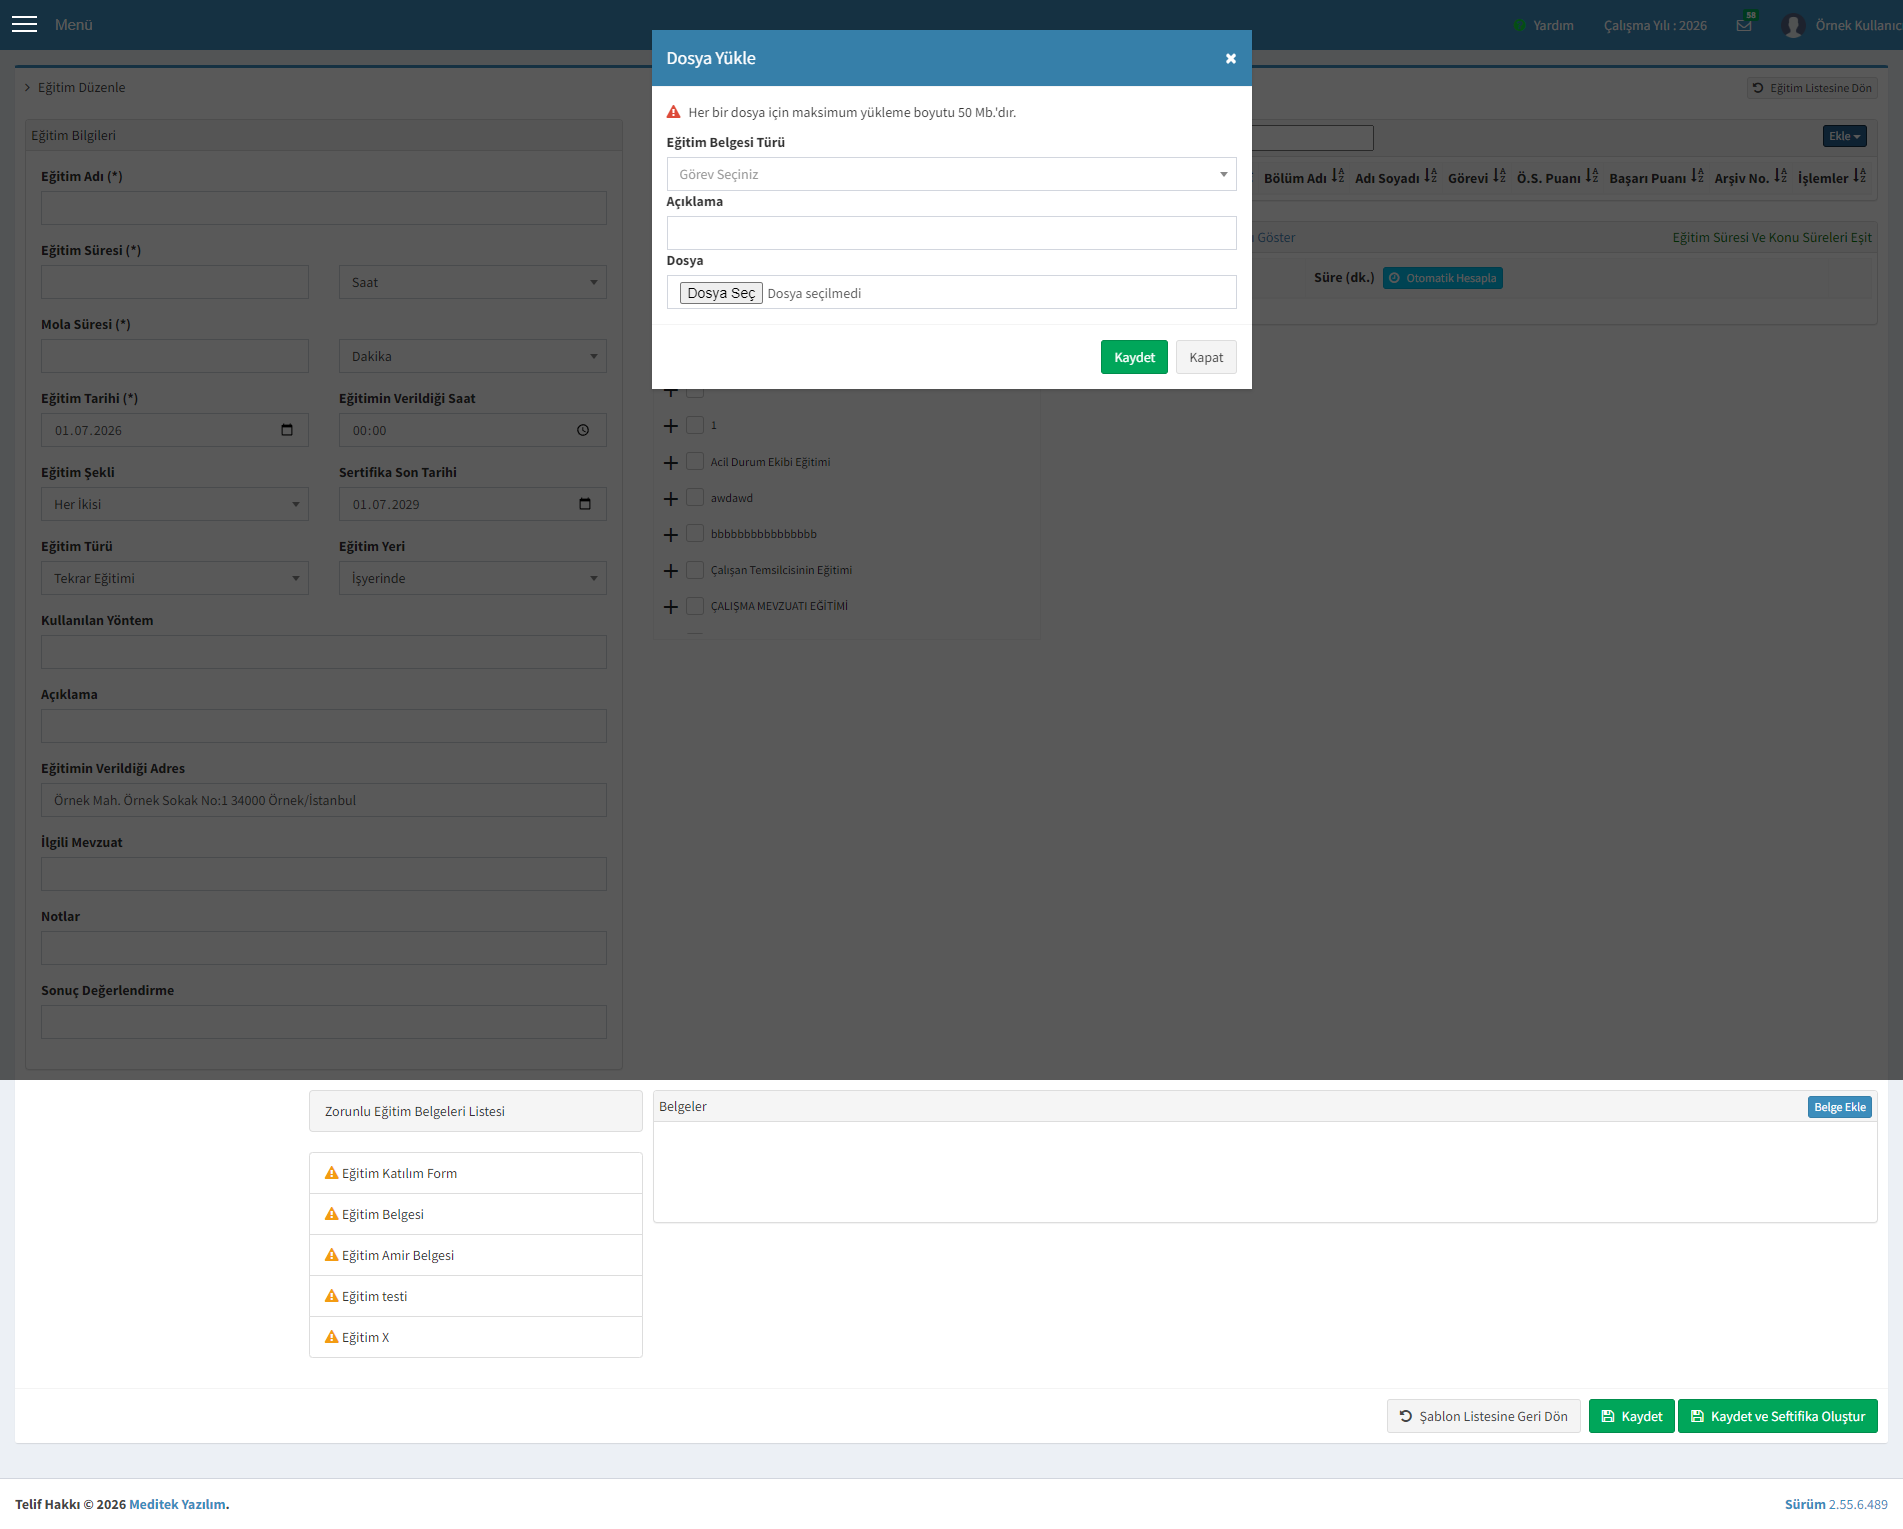Open the Eğitim Yeri dropdown

coord(472,578)
